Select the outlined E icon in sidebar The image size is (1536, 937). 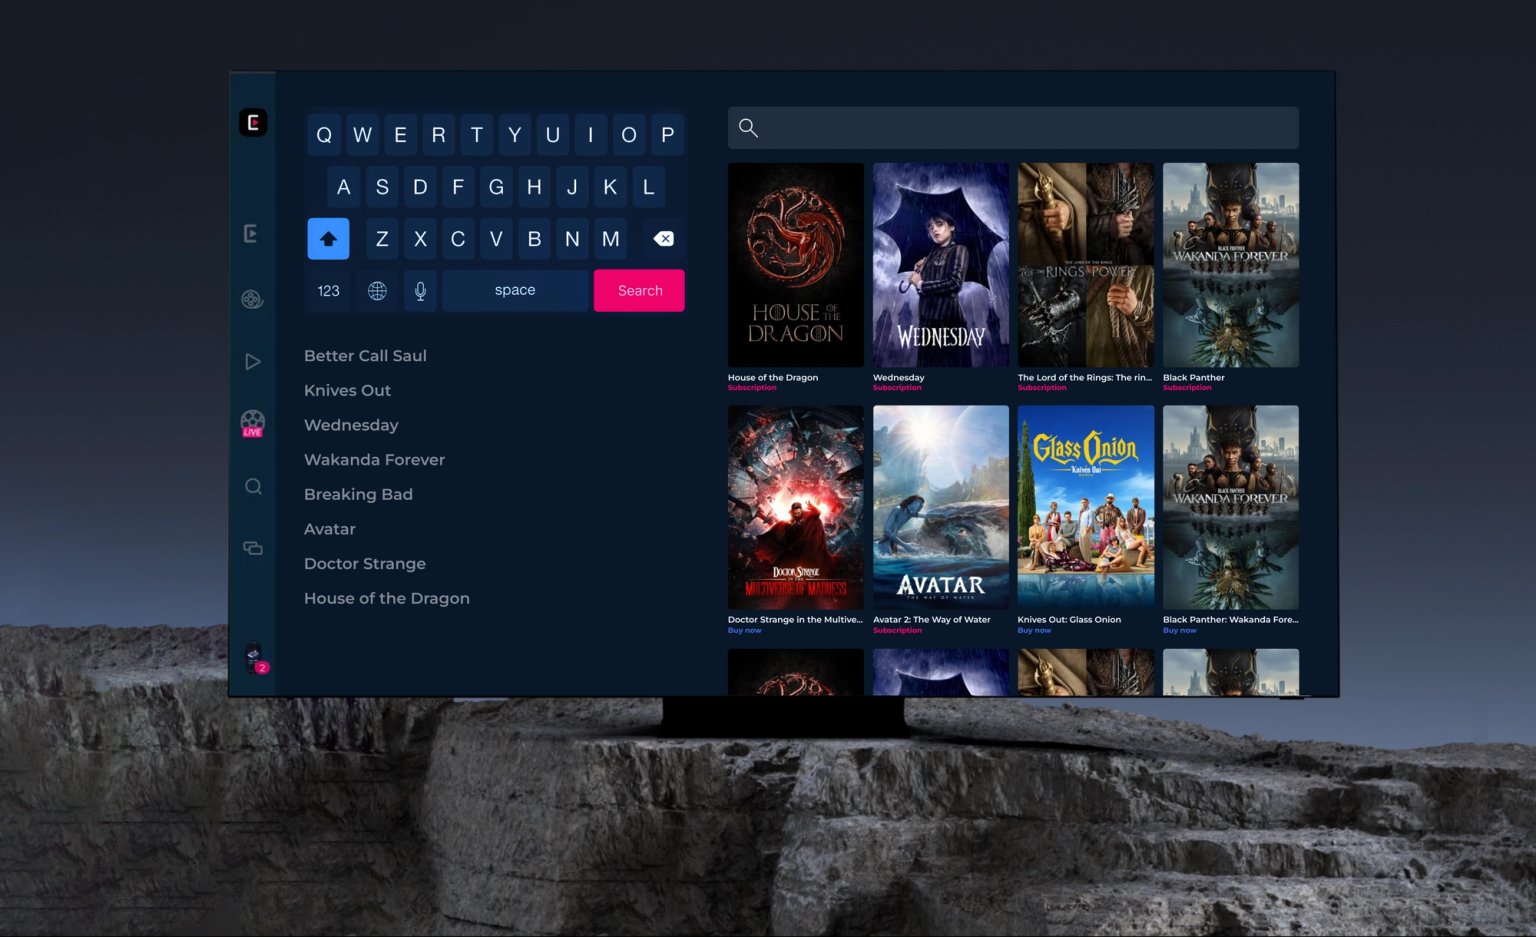pyautogui.click(x=251, y=233)
